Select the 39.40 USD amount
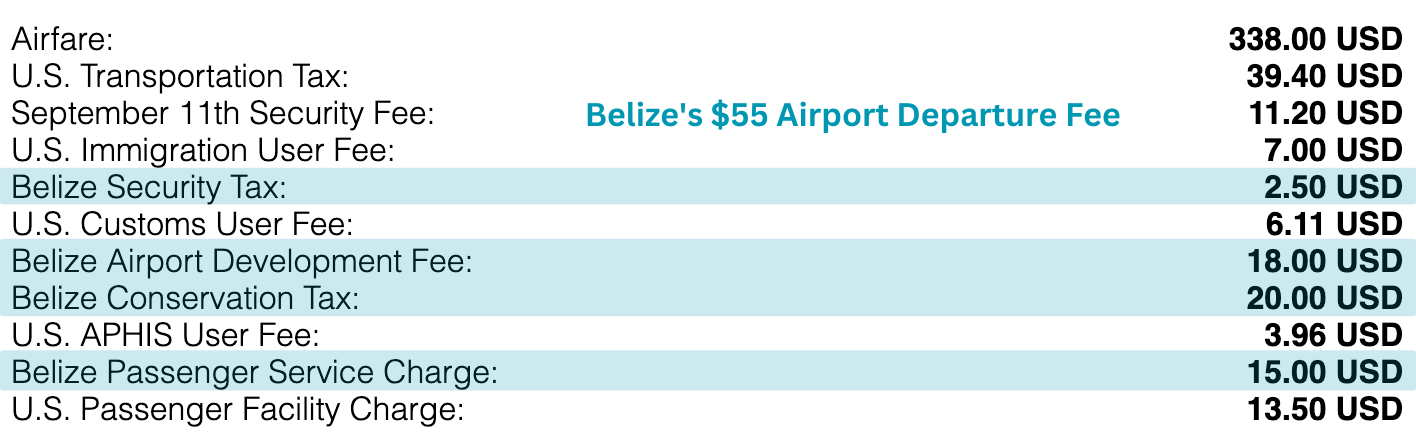 [1325, 77]
